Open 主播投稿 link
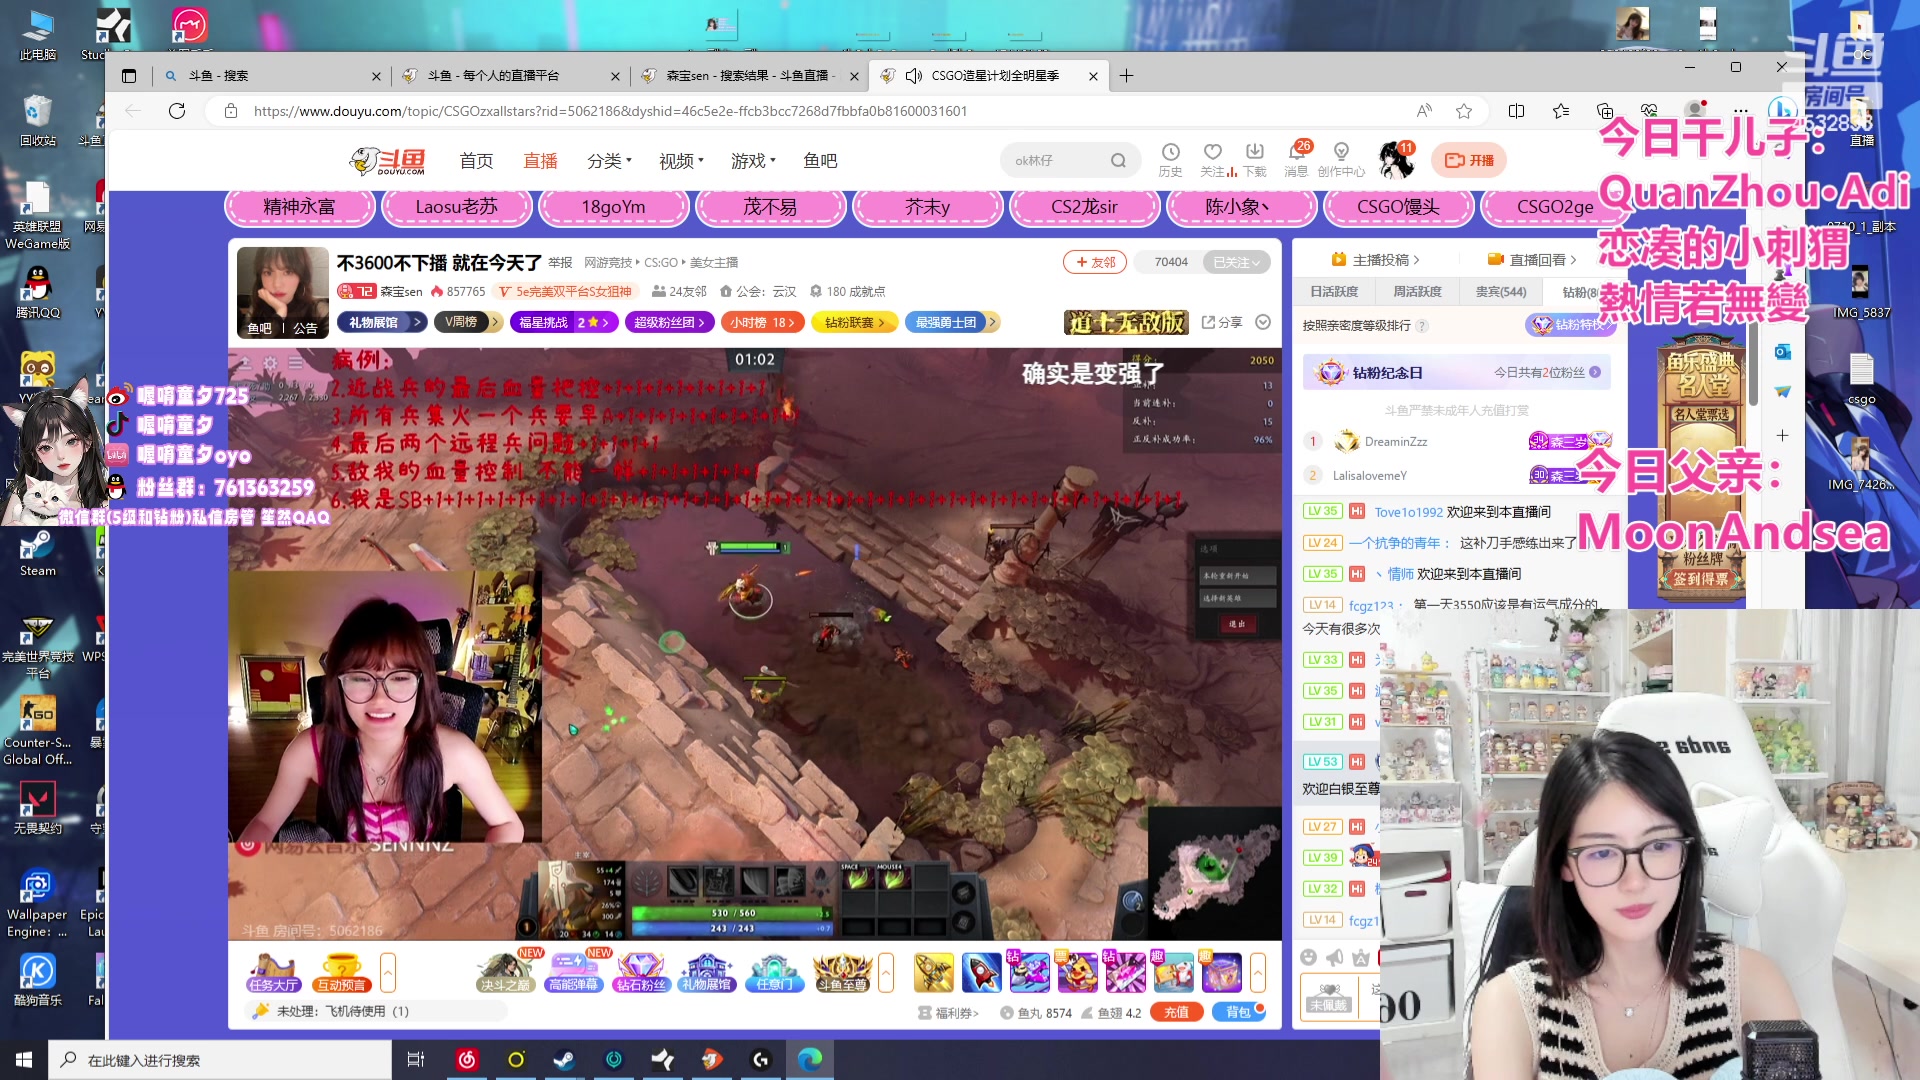 coord(1375,260)
